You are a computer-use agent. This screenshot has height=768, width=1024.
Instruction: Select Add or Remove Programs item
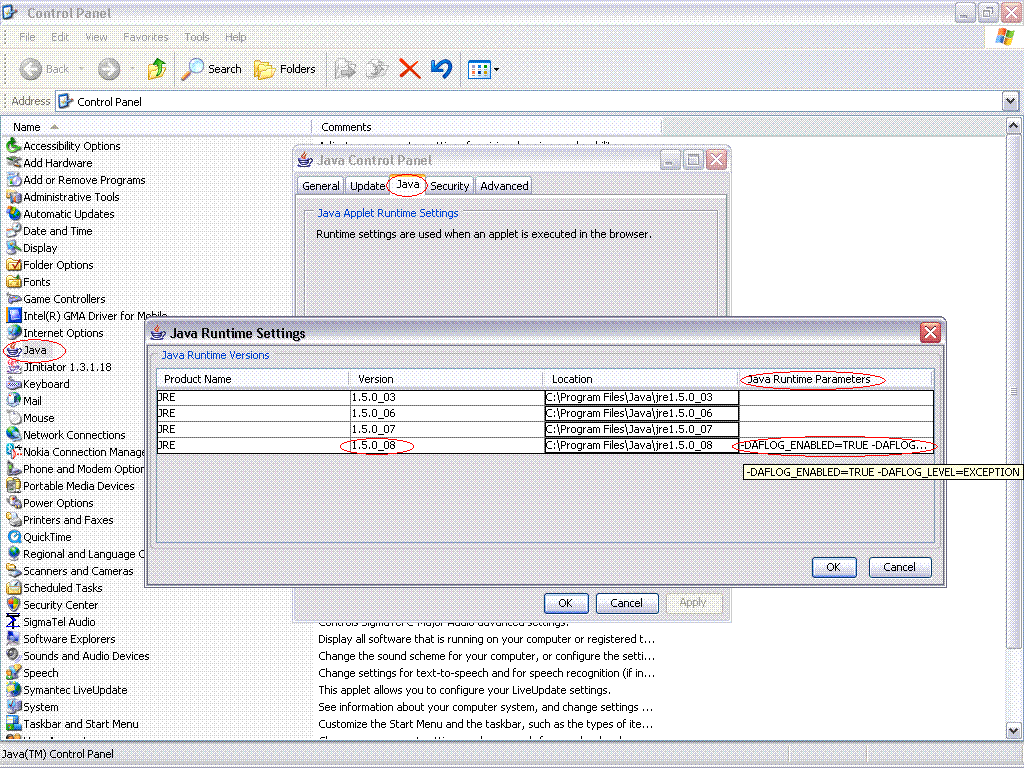pos(76,180)
